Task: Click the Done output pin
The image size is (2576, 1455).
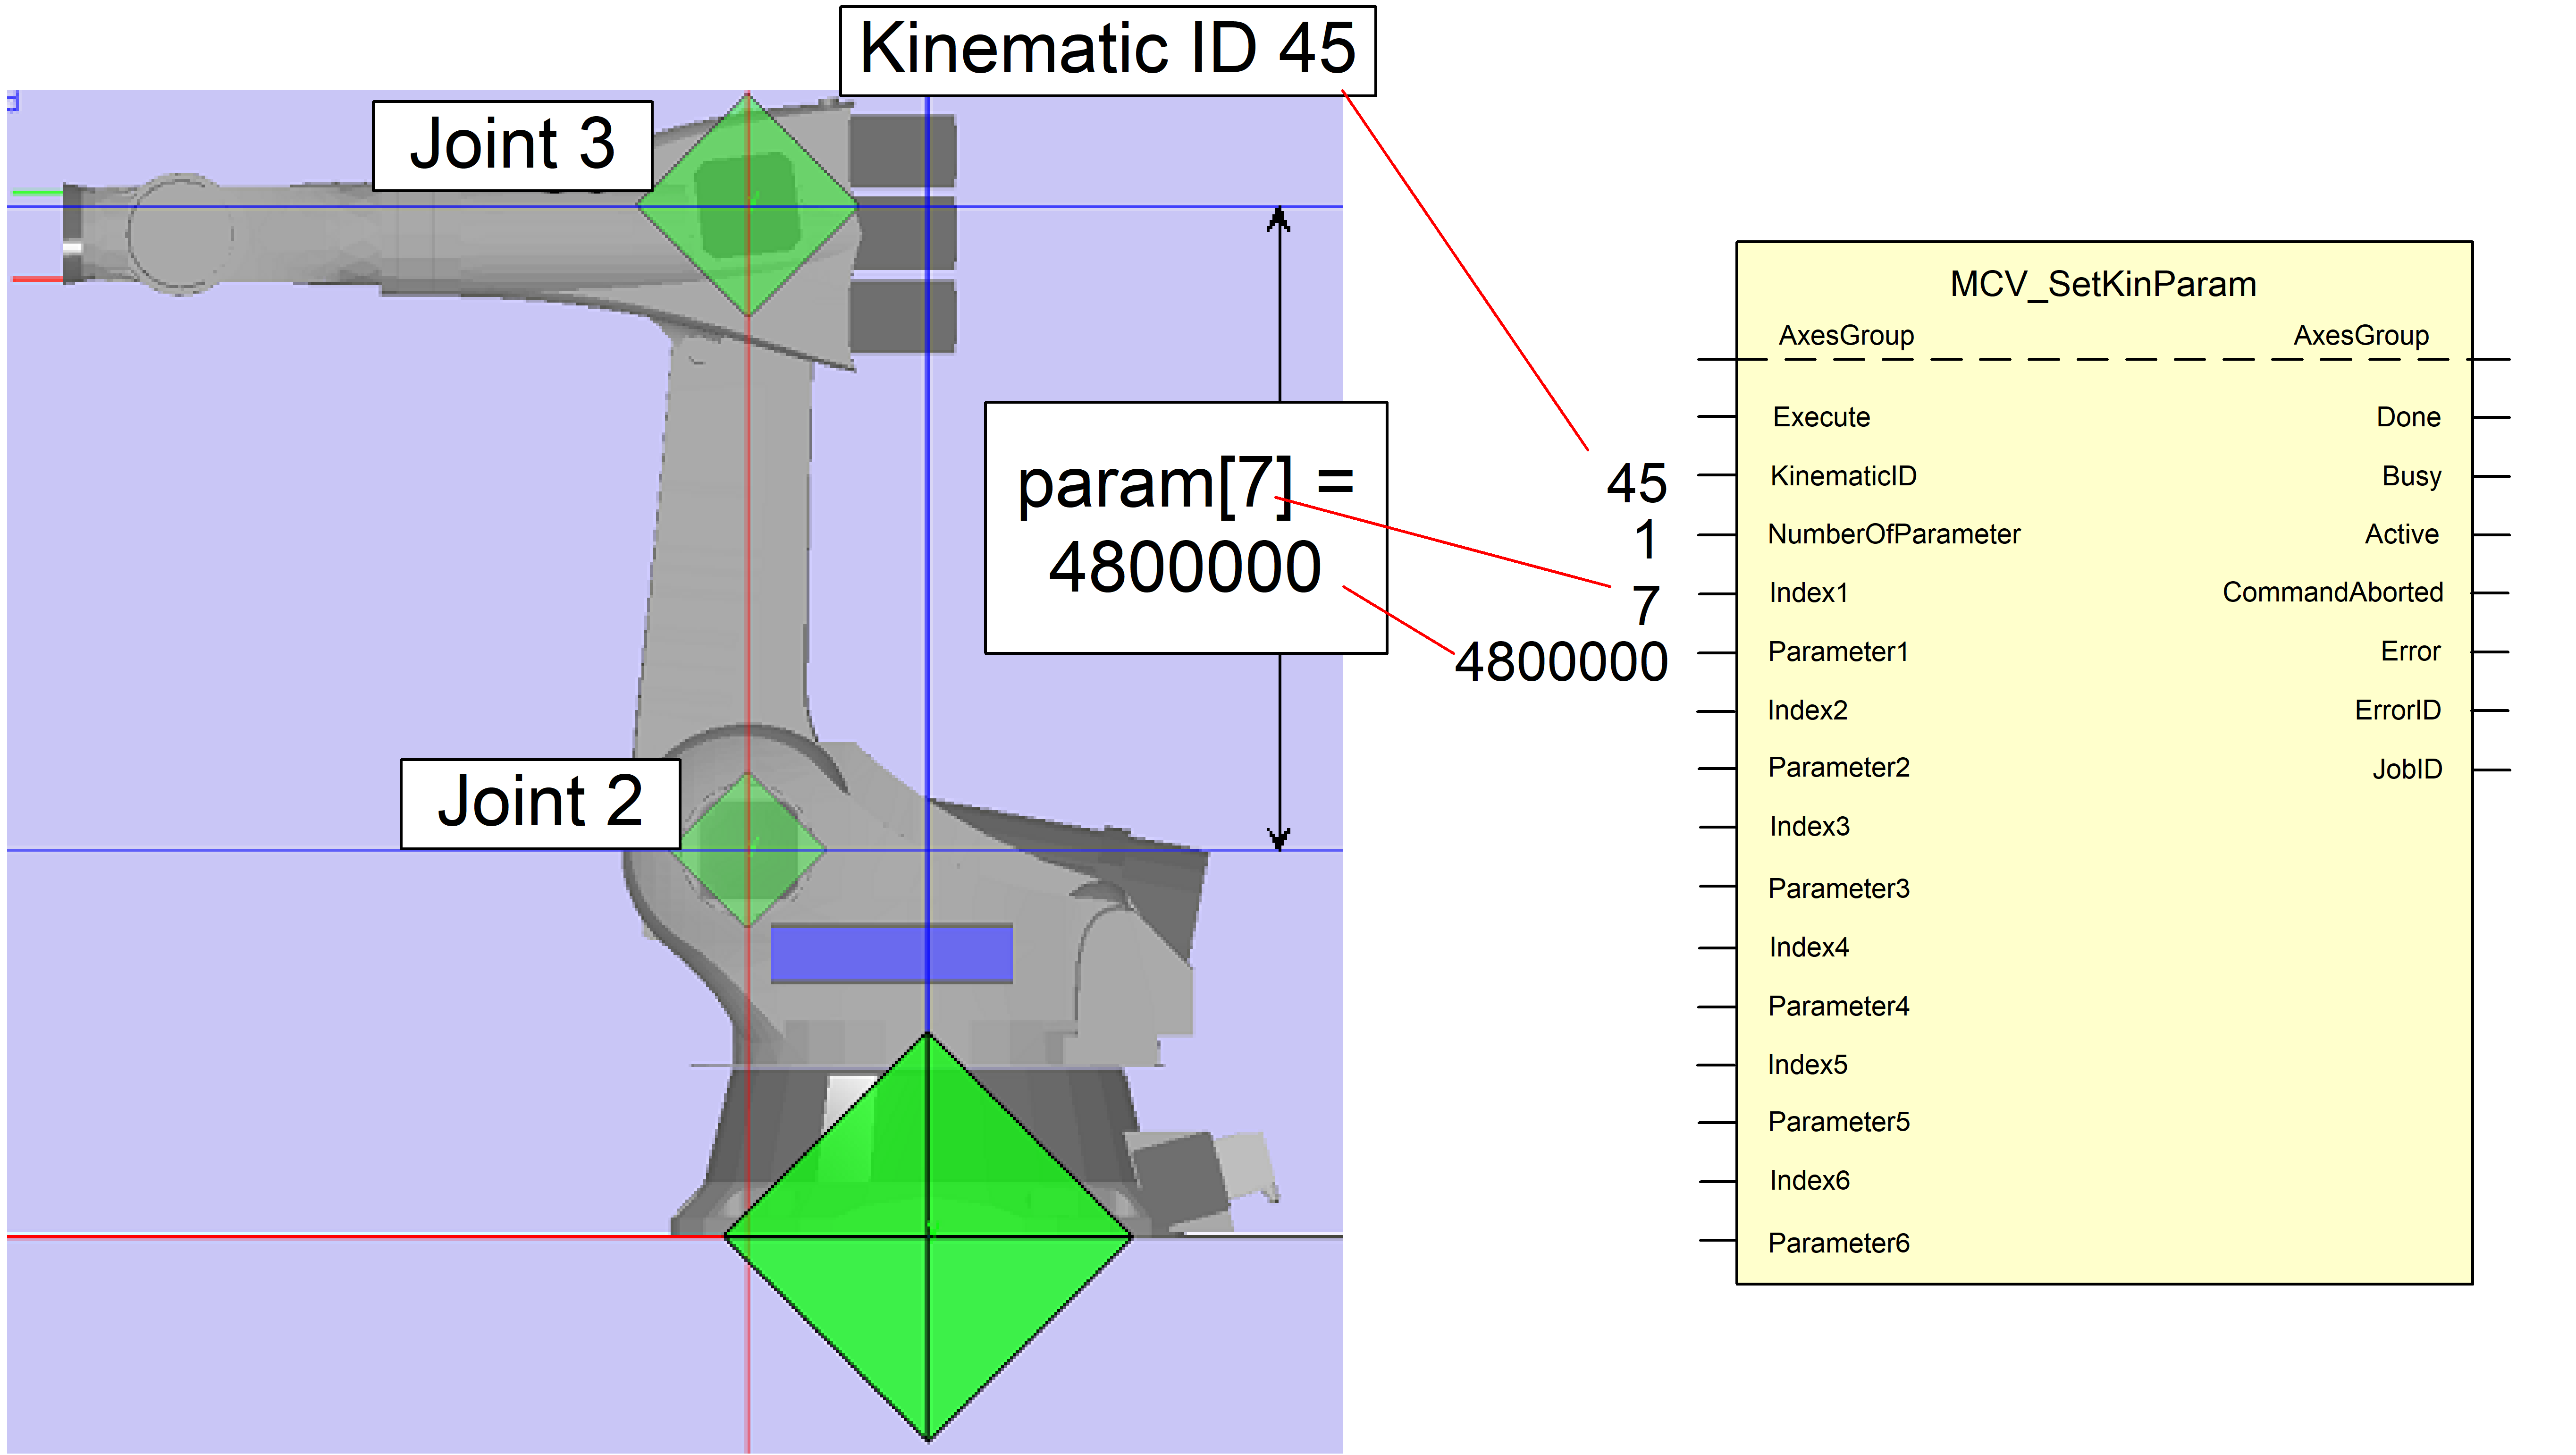Action: [x=2407, y=417]
